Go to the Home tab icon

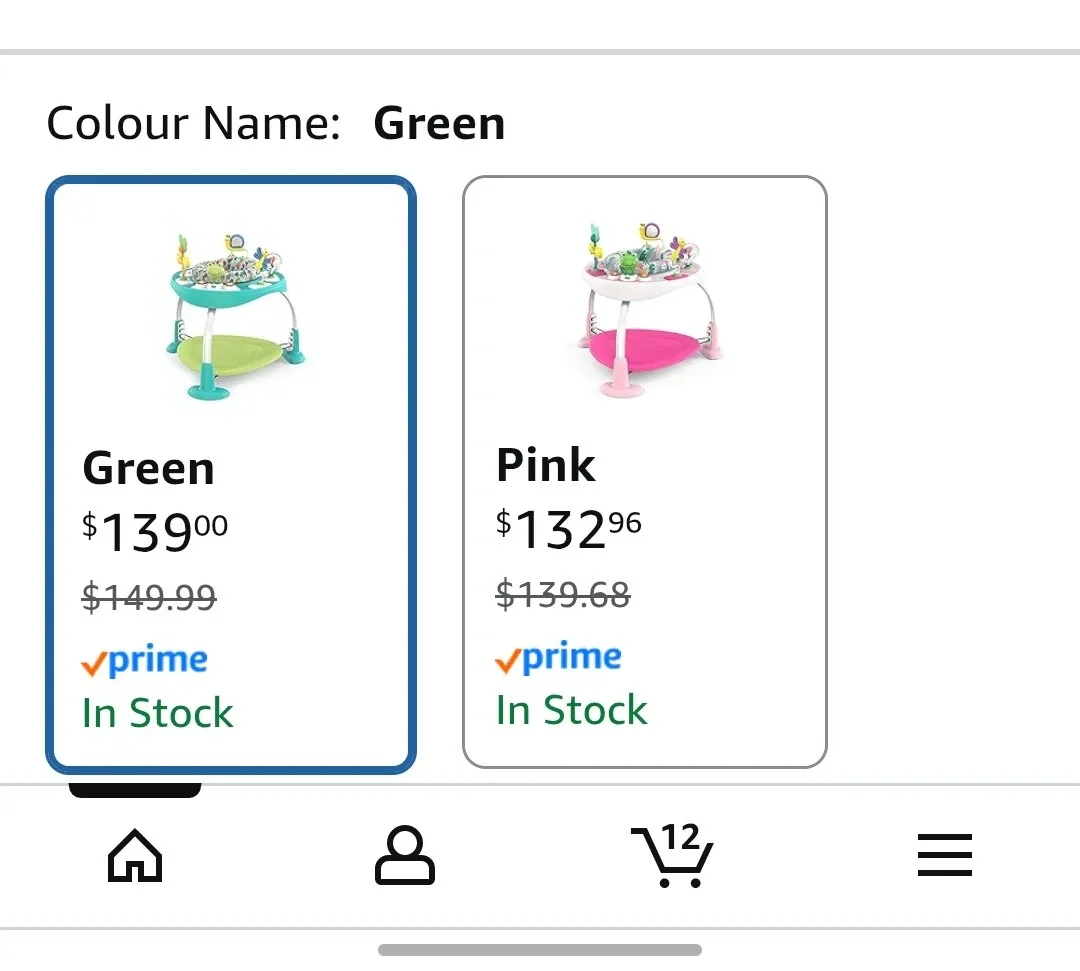(x=135, y=857)
